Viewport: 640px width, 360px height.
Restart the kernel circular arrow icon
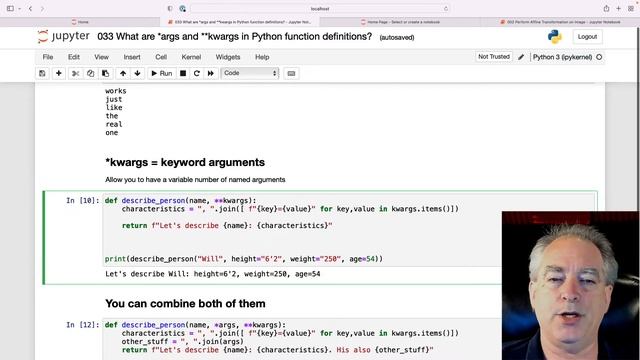[x=197, y=73]
